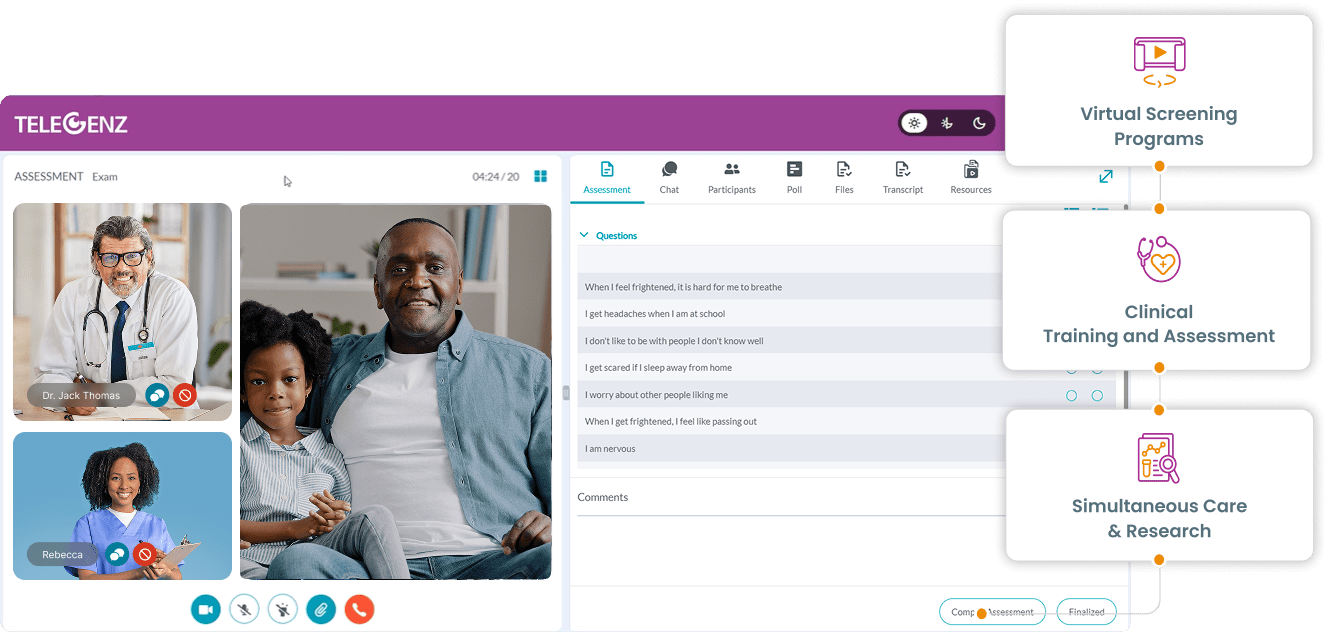Switch to light mode sun toggle
The height and width of the screenshot is (632, 1328).
pos(913,123)
